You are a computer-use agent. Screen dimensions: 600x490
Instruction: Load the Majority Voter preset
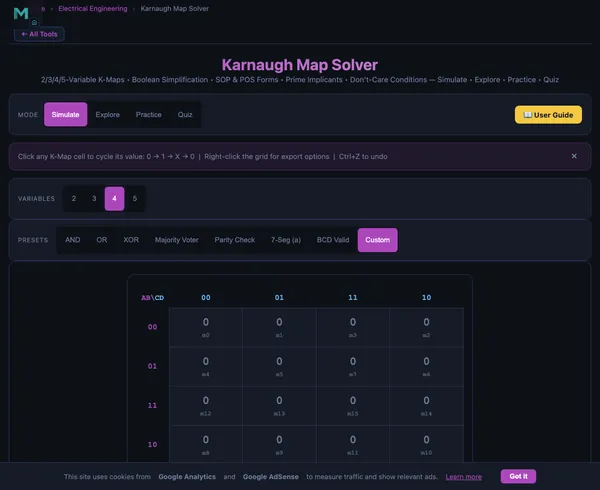pyautogui.click(x=177, y=240)
